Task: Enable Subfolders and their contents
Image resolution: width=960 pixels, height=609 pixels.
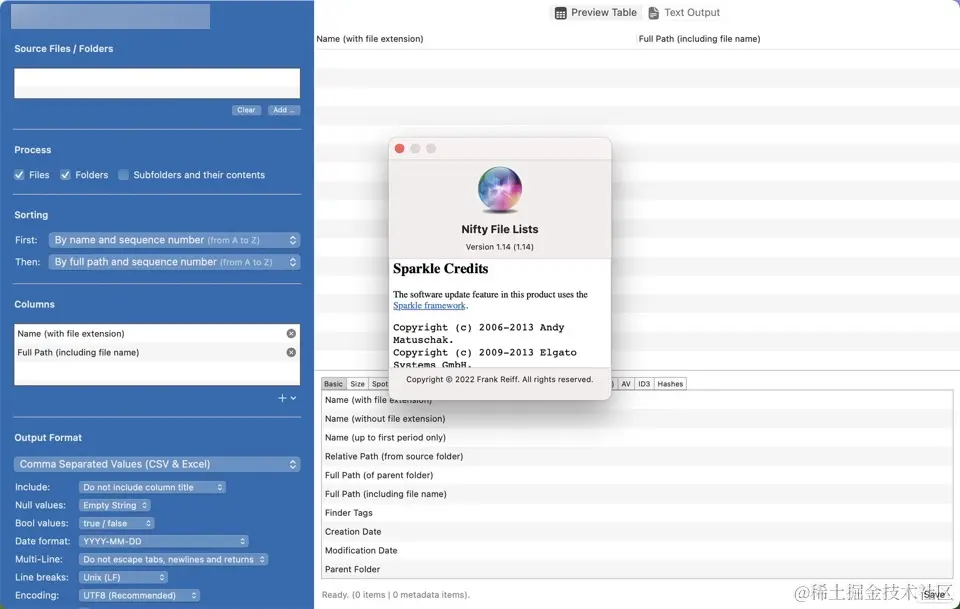Action: (124, 175)
